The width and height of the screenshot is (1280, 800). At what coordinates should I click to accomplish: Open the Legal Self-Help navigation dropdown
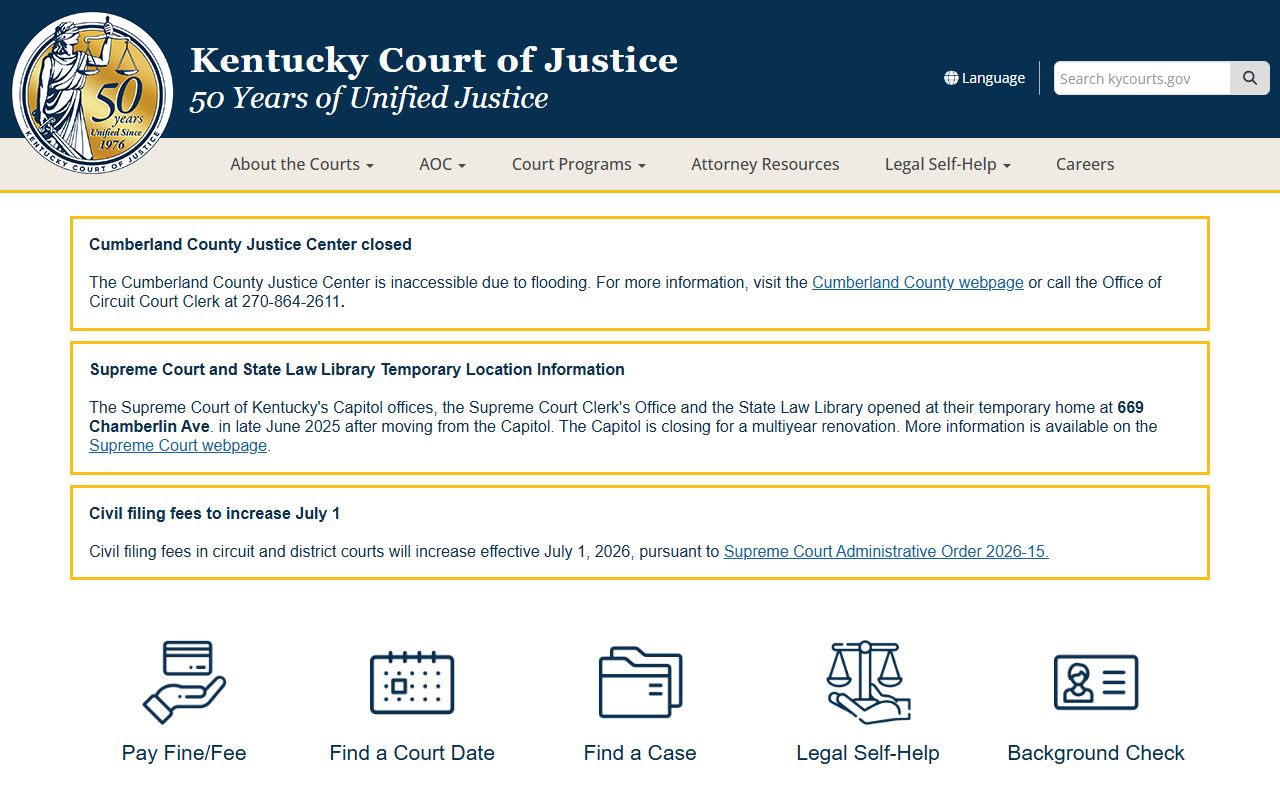point(947,164)
